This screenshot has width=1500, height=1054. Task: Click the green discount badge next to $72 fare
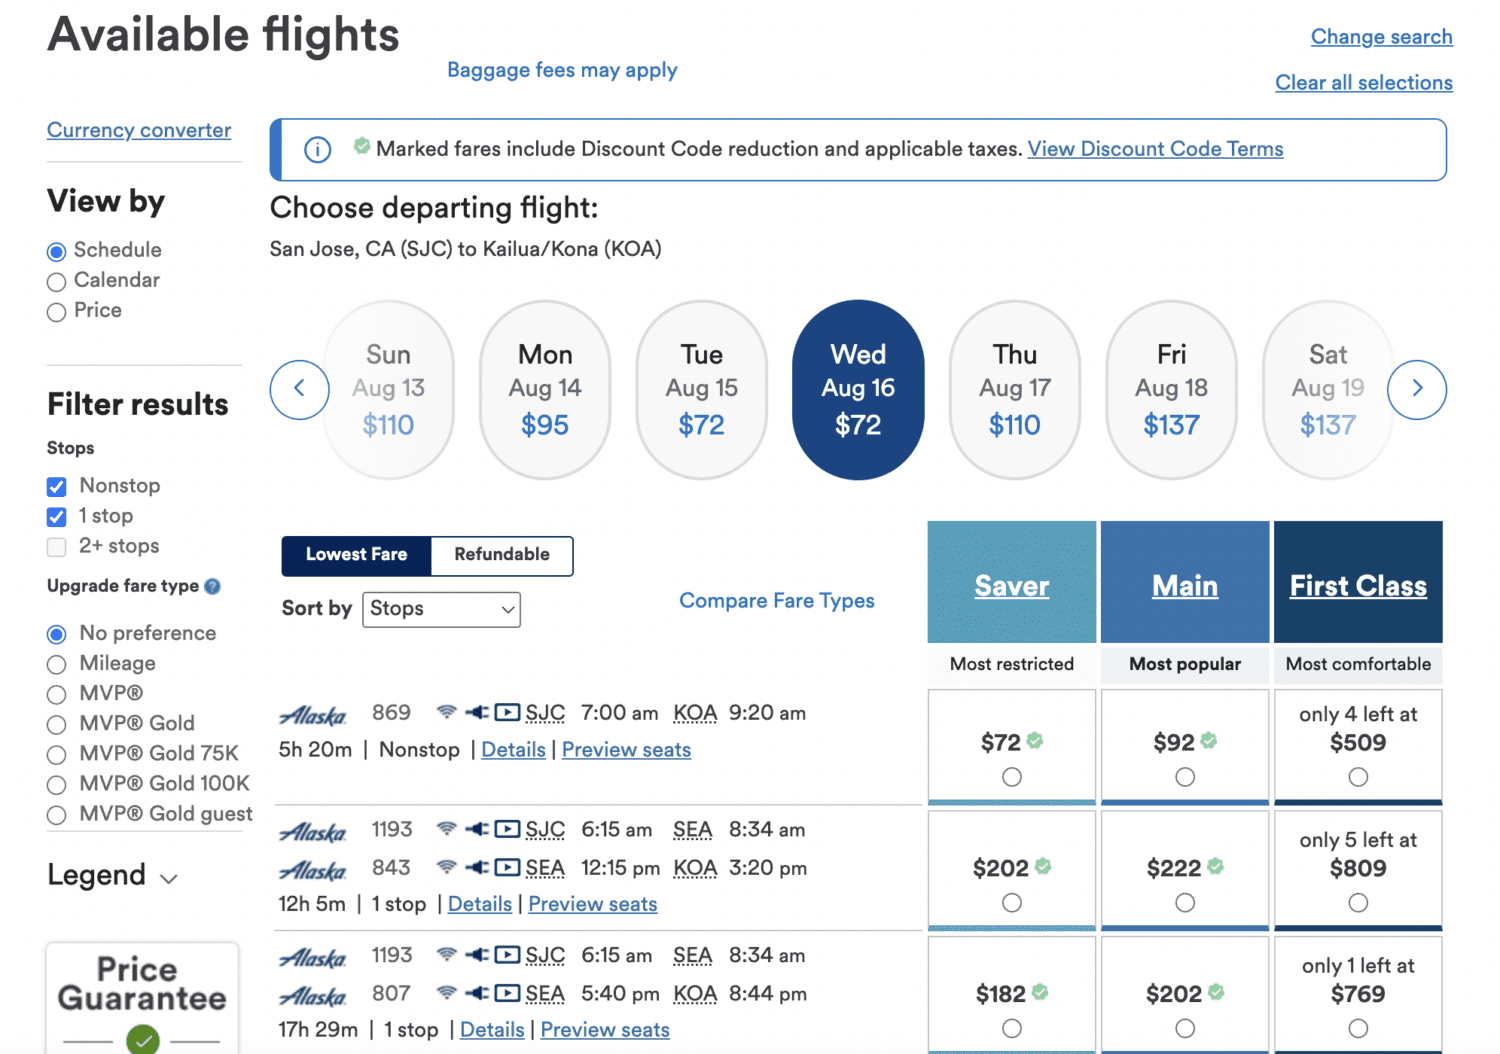[x=1035, y=740]
